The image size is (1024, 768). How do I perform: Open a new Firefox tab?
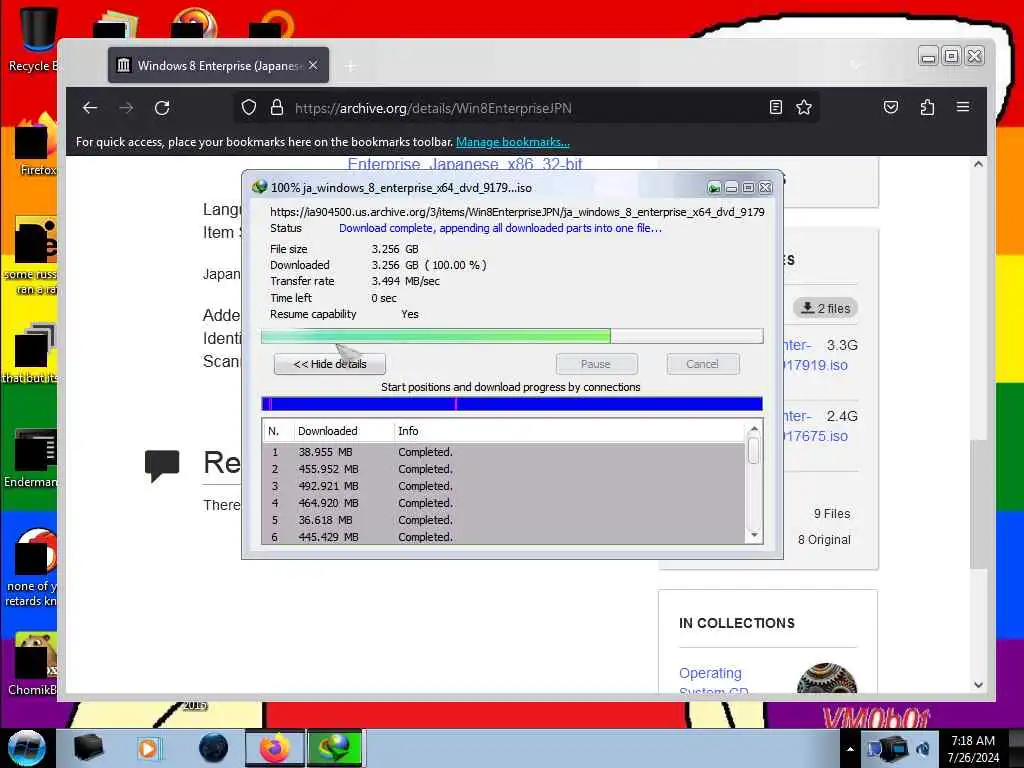tap(351, 66)
